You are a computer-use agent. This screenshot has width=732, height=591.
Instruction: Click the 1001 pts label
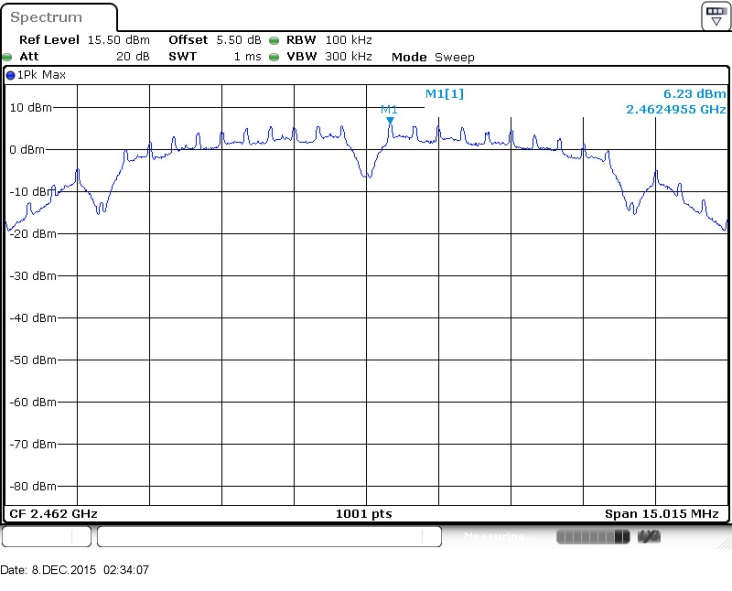click(364, 514)
